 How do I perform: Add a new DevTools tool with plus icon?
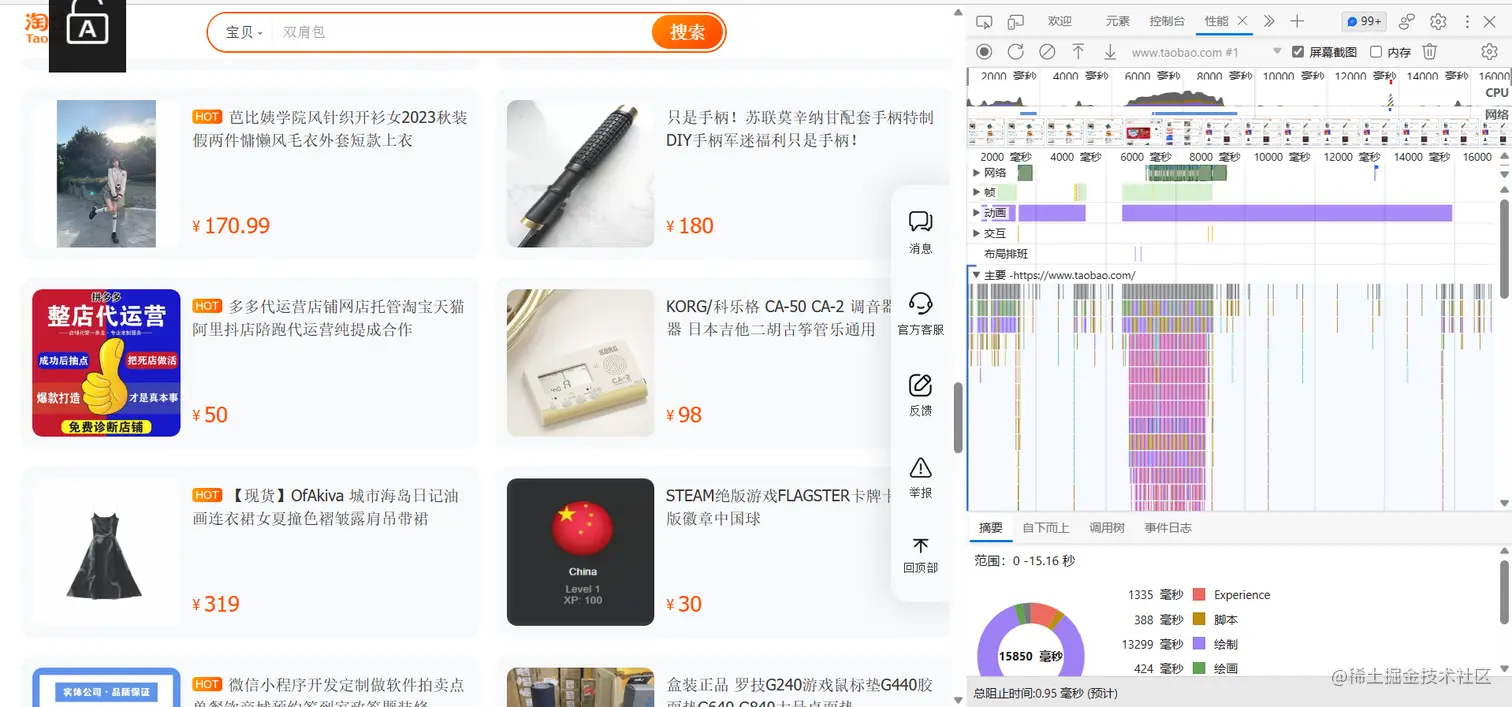click(x=1297, y=21)
